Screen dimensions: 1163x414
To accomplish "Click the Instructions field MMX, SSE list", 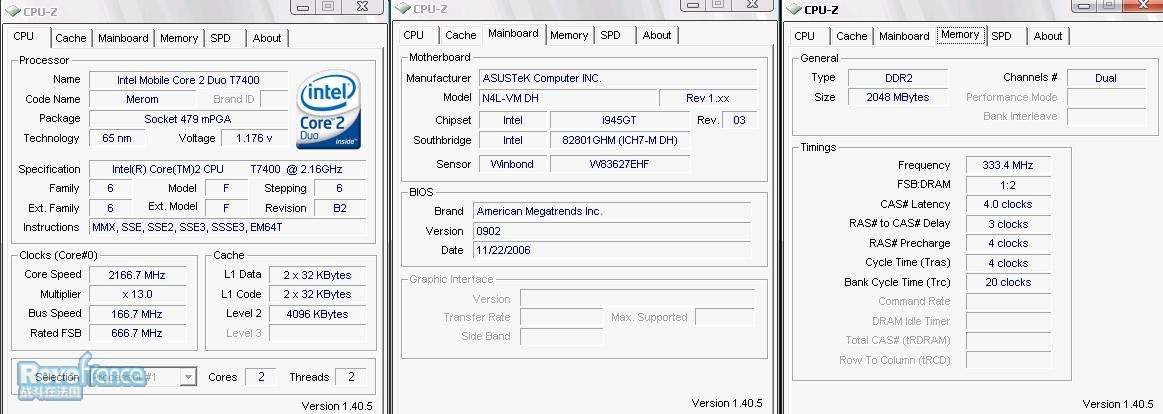I will point(227,227).
